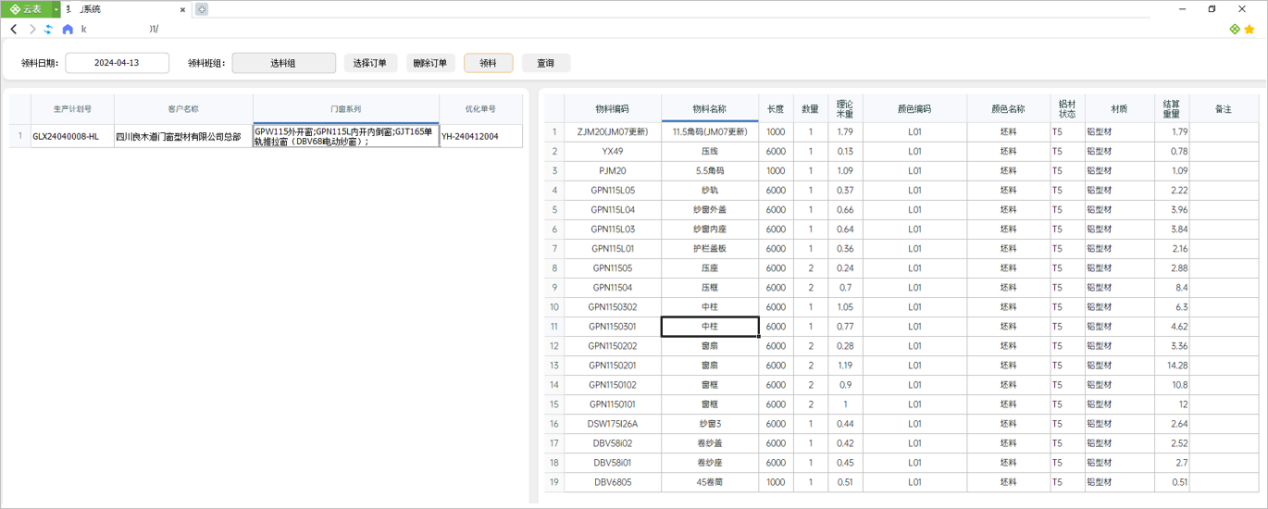Image resolution: width=1268 pixels, height=509 pixels.
Task: Select the material name 卷纱盖
Action: 710,443
